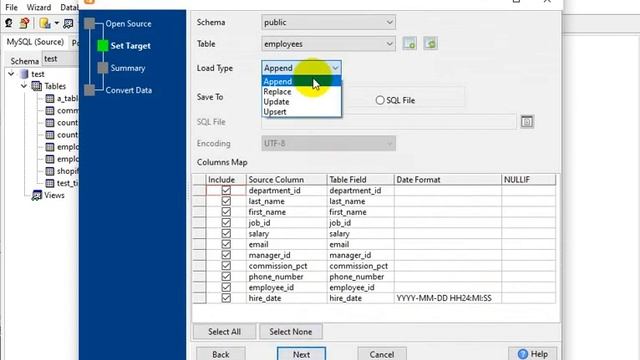The image size is (640, 360).
Task: Open the Encoding dropdown showing UTF-8
Action: click(329, 143)
